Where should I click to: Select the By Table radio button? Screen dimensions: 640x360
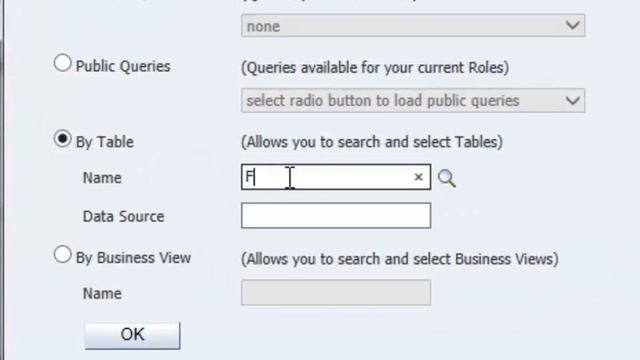pos(62,139)
